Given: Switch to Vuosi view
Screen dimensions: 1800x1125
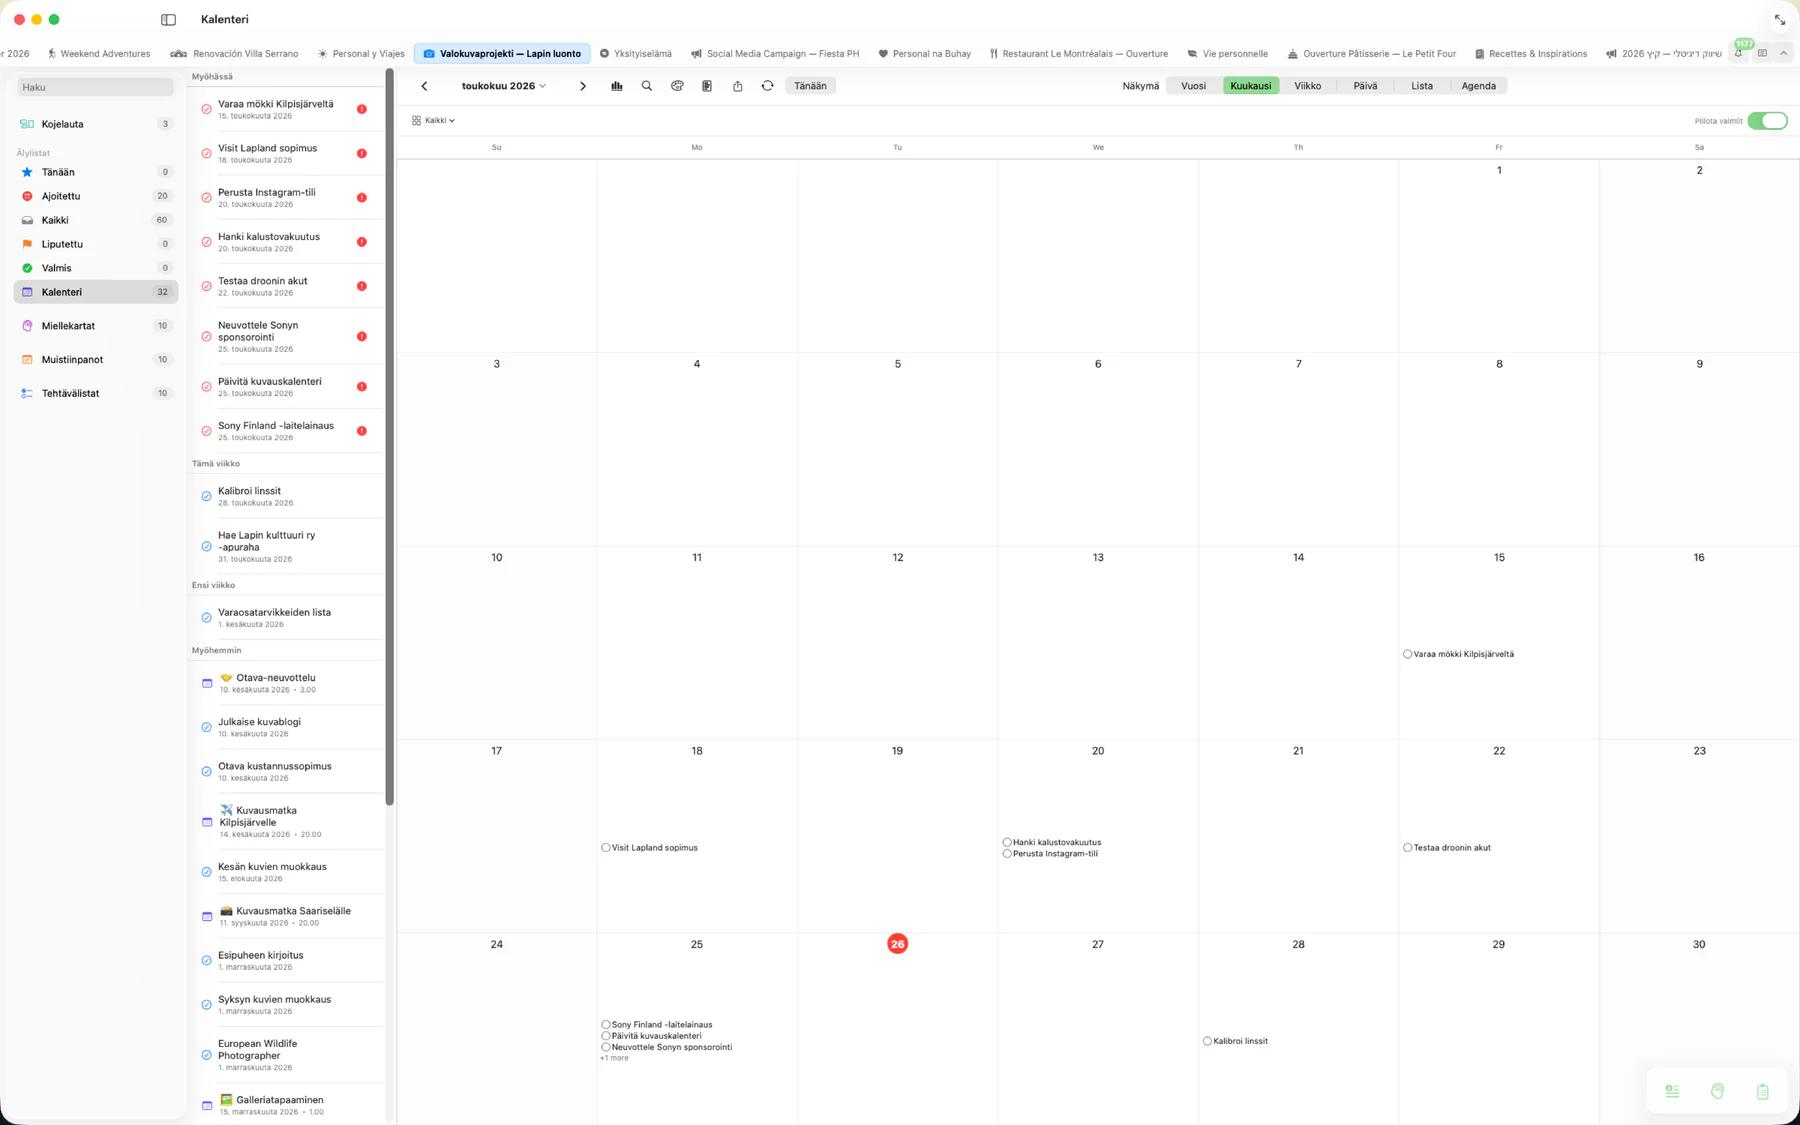Looking at the screenshot, I should 1193,86.
